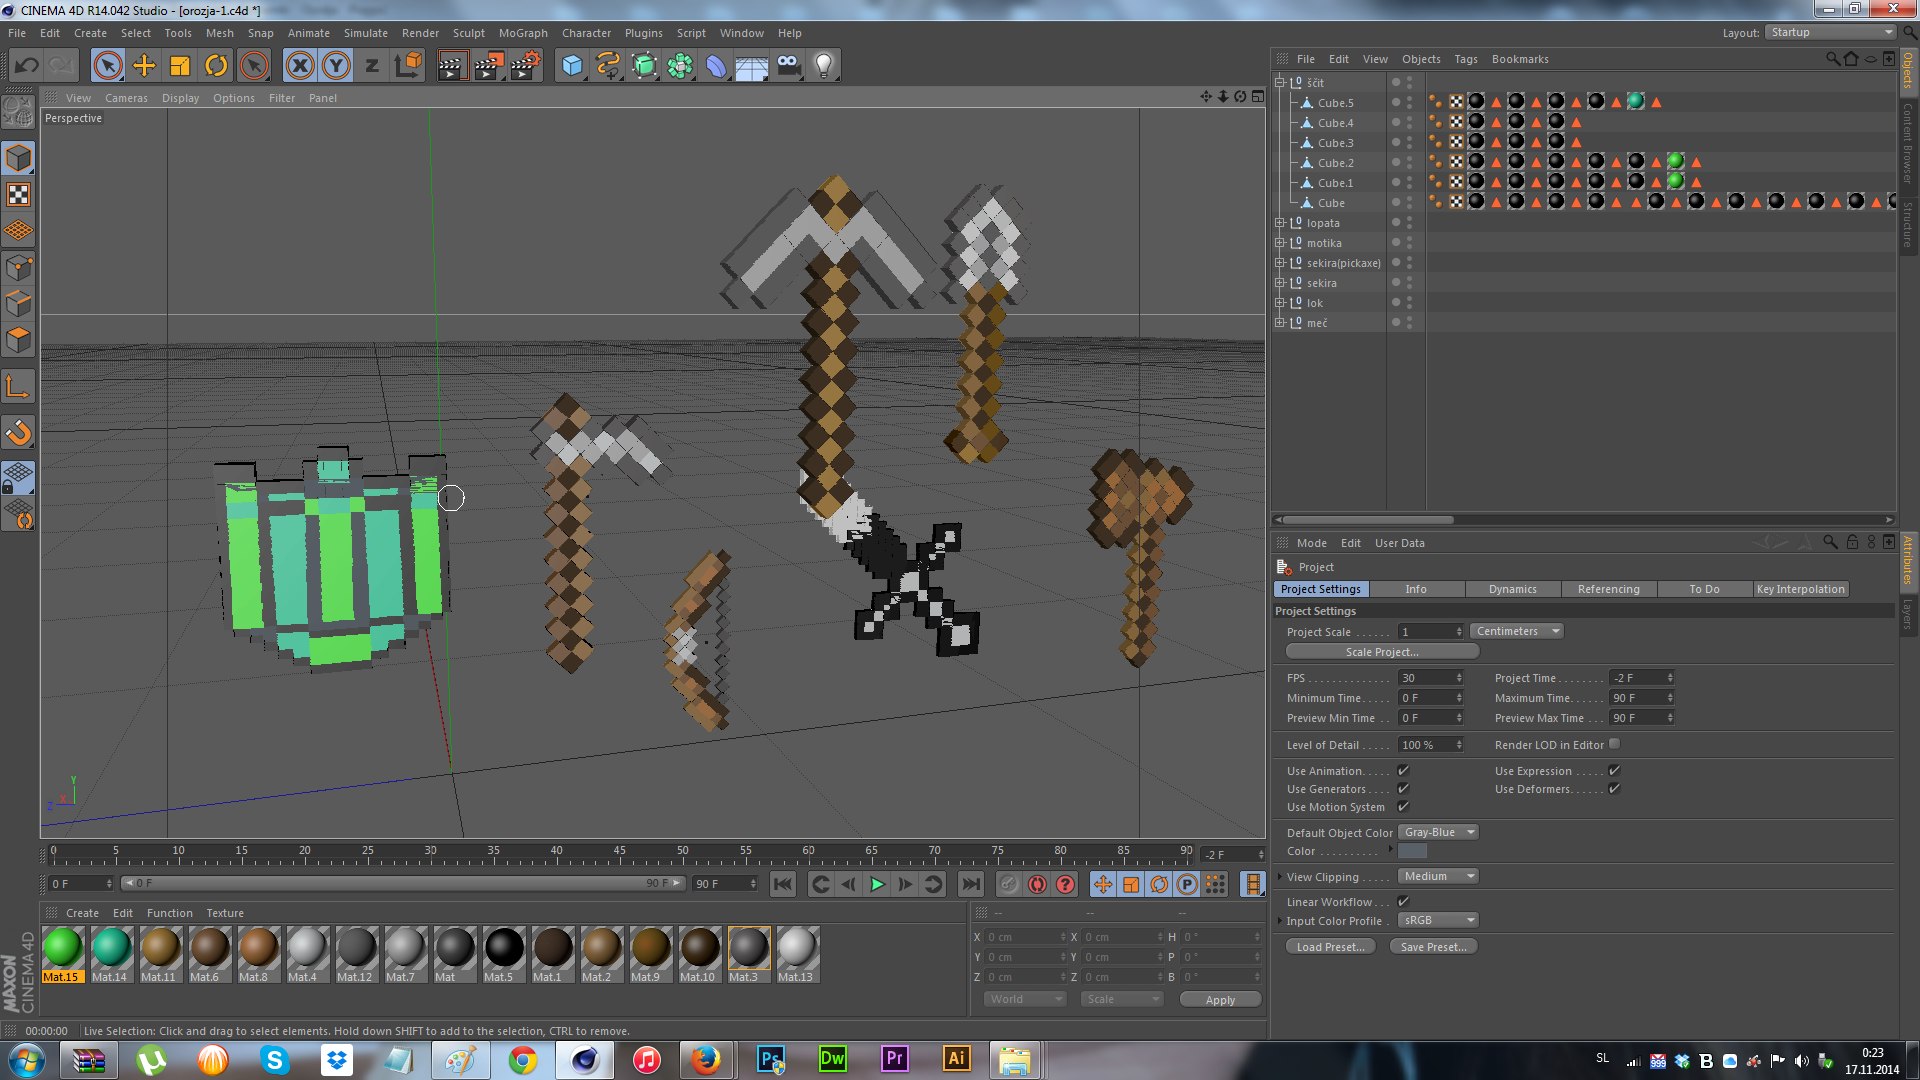This screenshot has width=1920, height=1080.
Task: Open Default Object Color Gray-Blue dropdown
Action: 1438,832
